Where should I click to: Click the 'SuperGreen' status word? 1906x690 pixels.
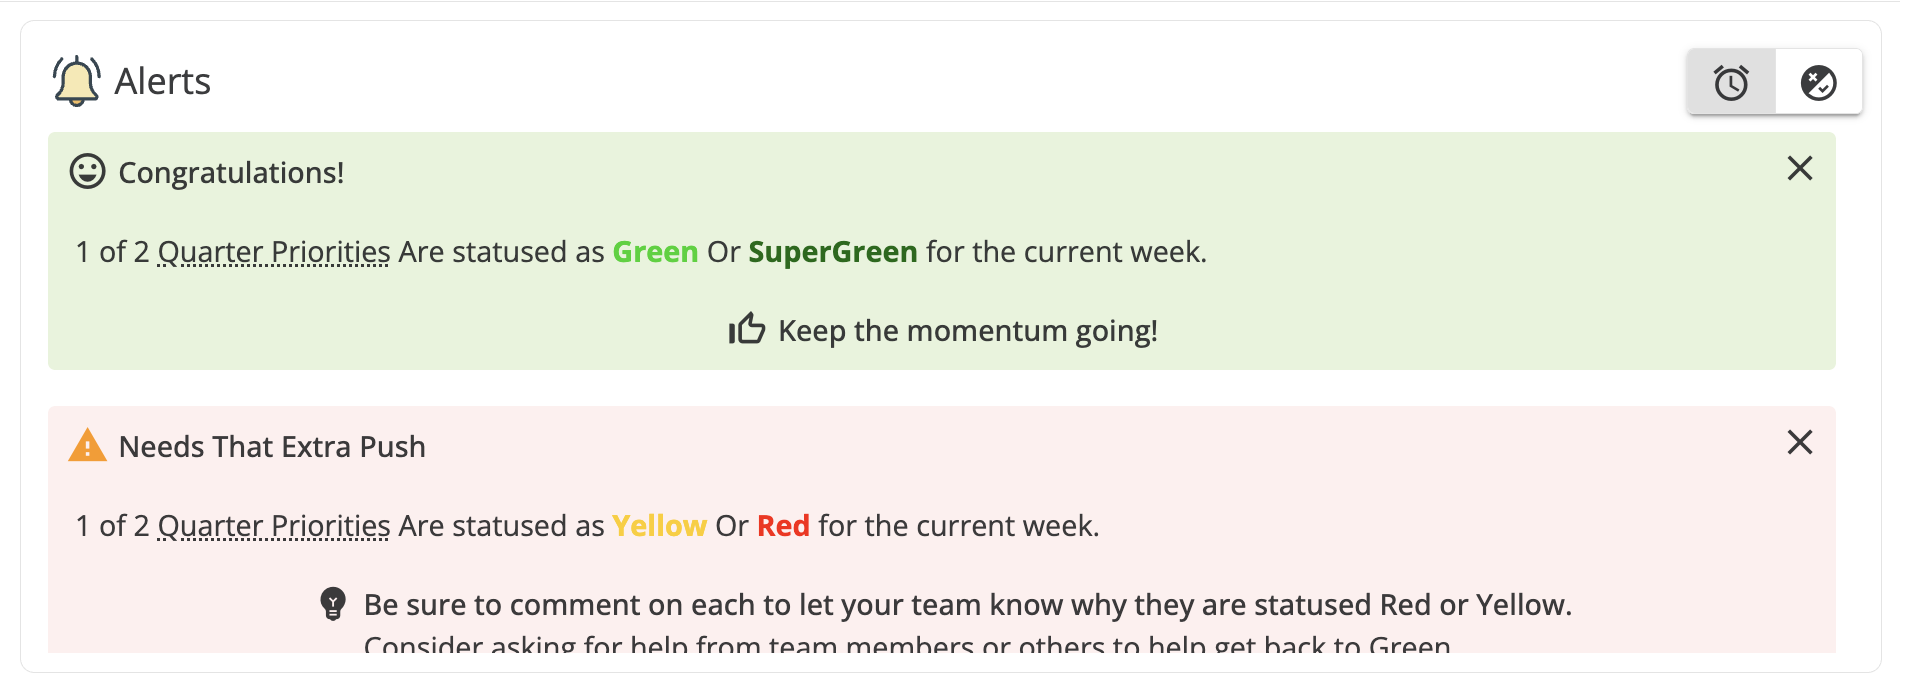coord(832,252)
